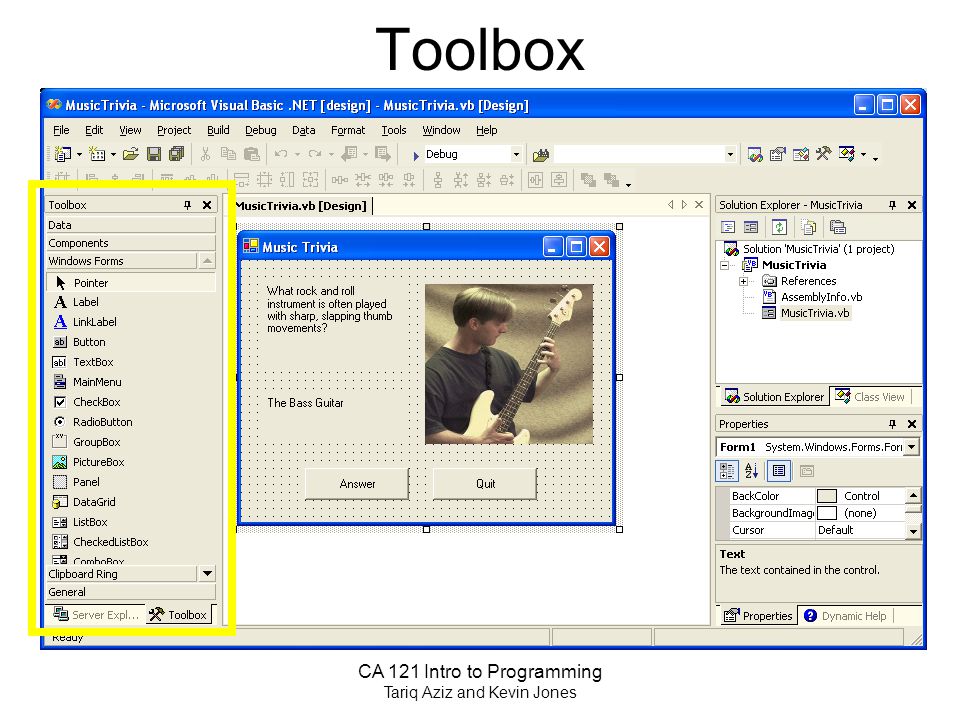Open the Form1 object selector dropdown

pyautogui.click(x=912, y=447)
